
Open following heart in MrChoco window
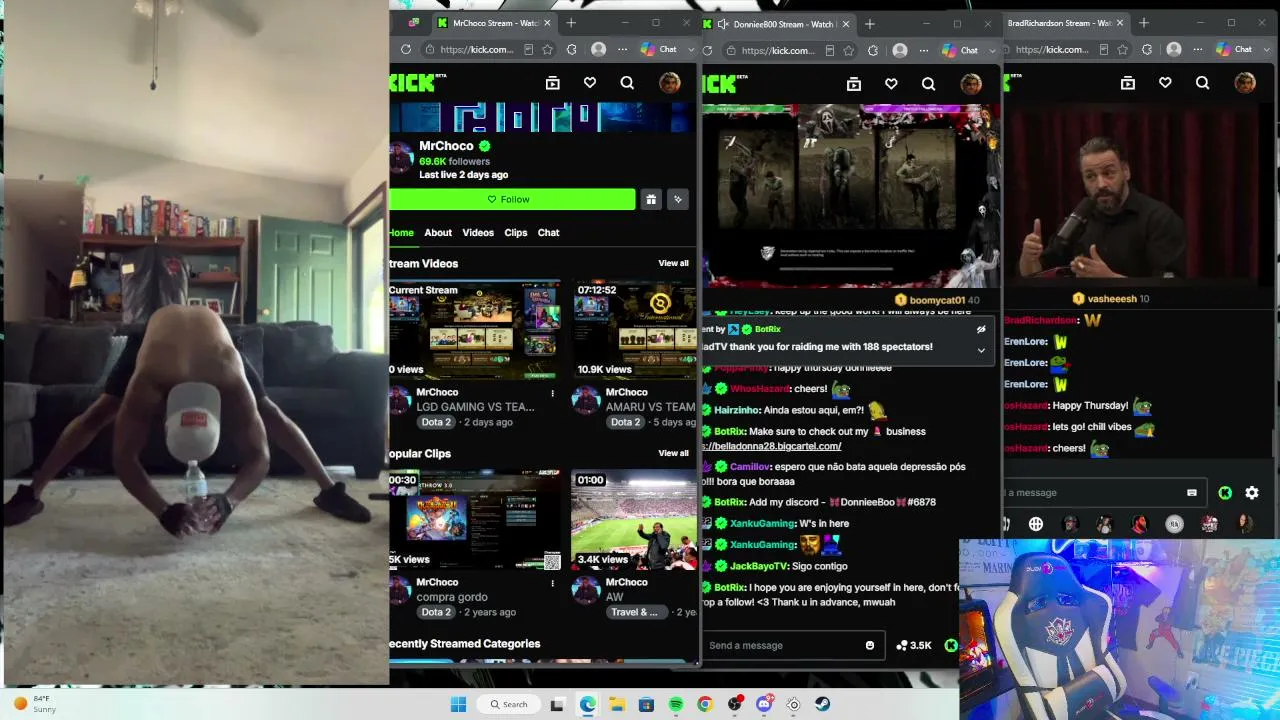pyautogui.click(x=590, y=84)
